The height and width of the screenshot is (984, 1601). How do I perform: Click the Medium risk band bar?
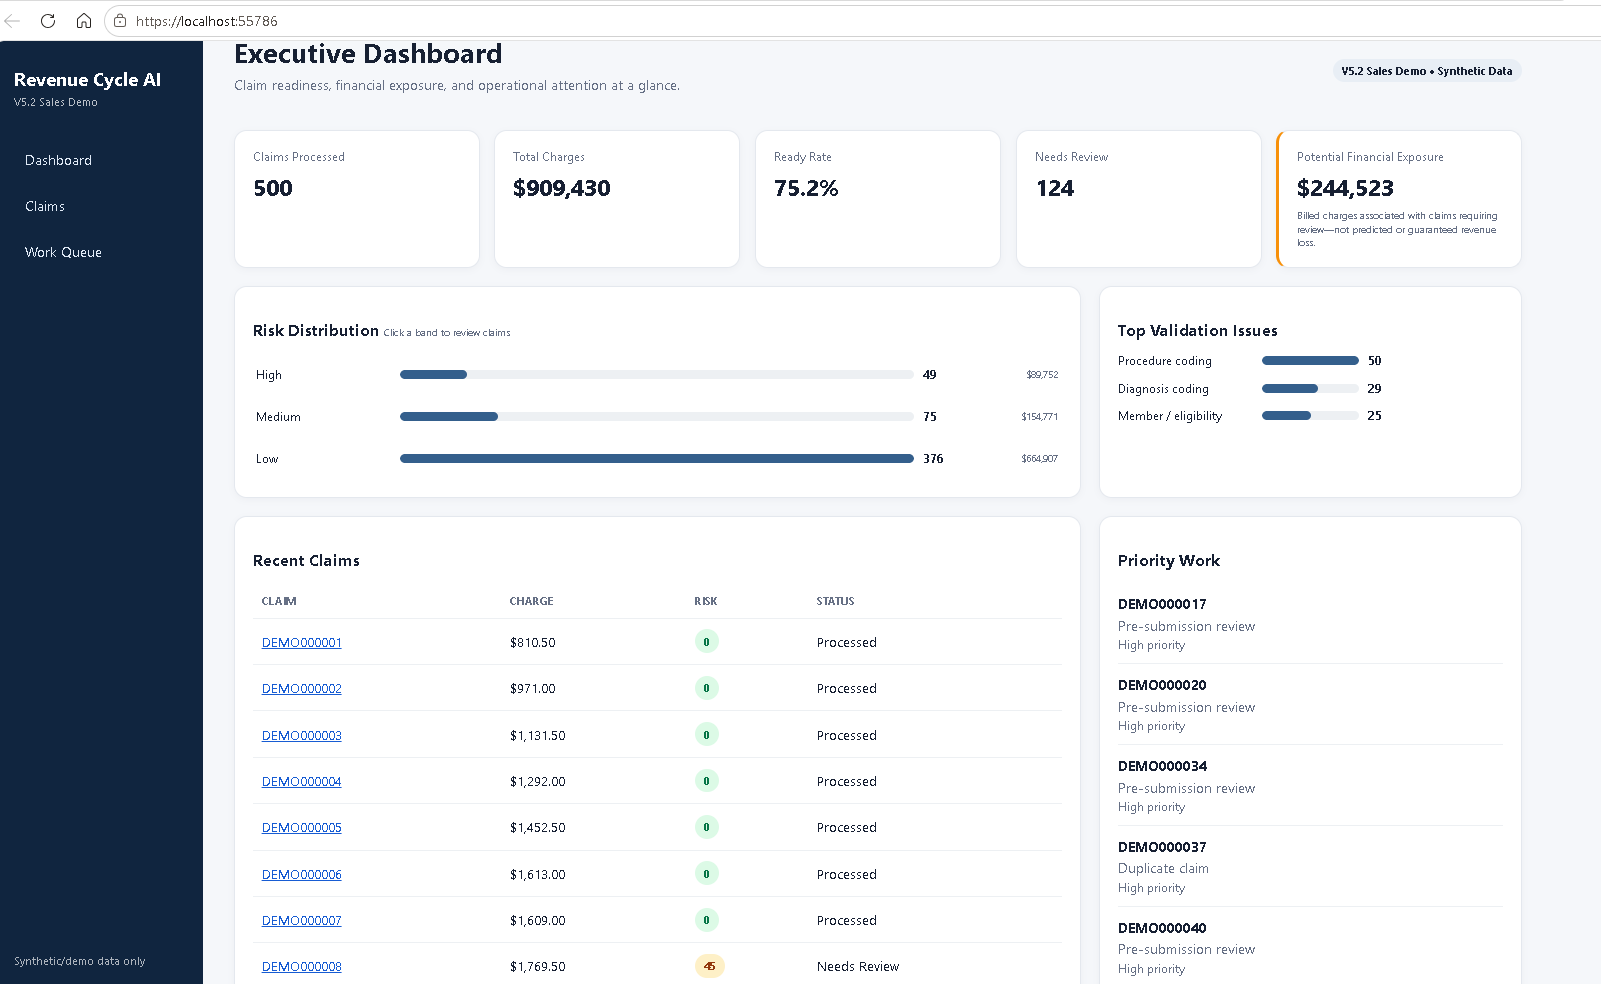pyautogui.click(x=656, y=417)
